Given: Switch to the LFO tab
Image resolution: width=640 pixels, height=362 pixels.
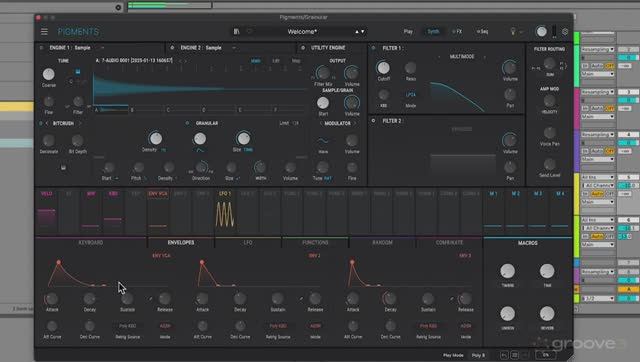Looking at the screenshot, I should tap(248, 242).
